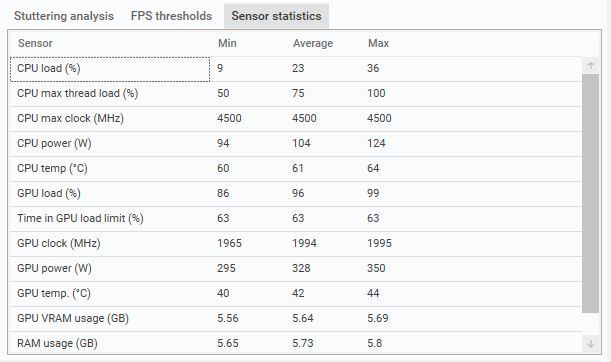The image size is (611, 362).
Task: Select the CPU temp (°C) row
Action: pos(296,169)
